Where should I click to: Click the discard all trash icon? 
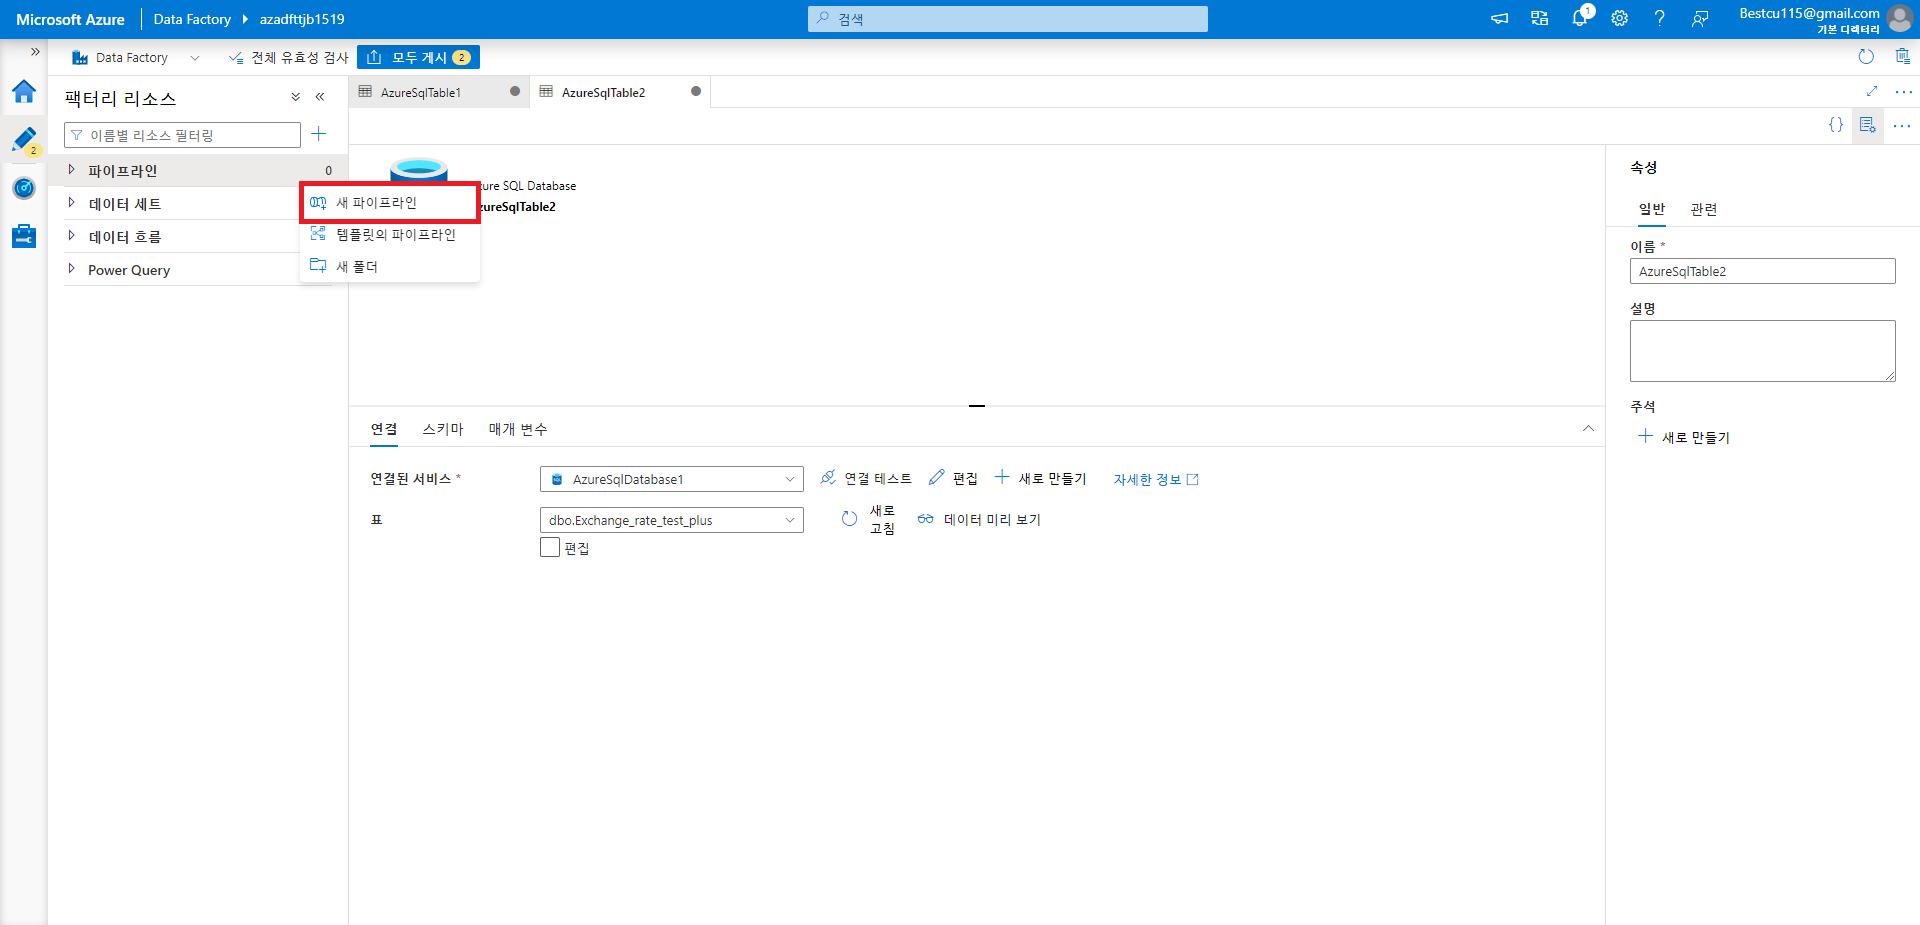[1902, 57]
